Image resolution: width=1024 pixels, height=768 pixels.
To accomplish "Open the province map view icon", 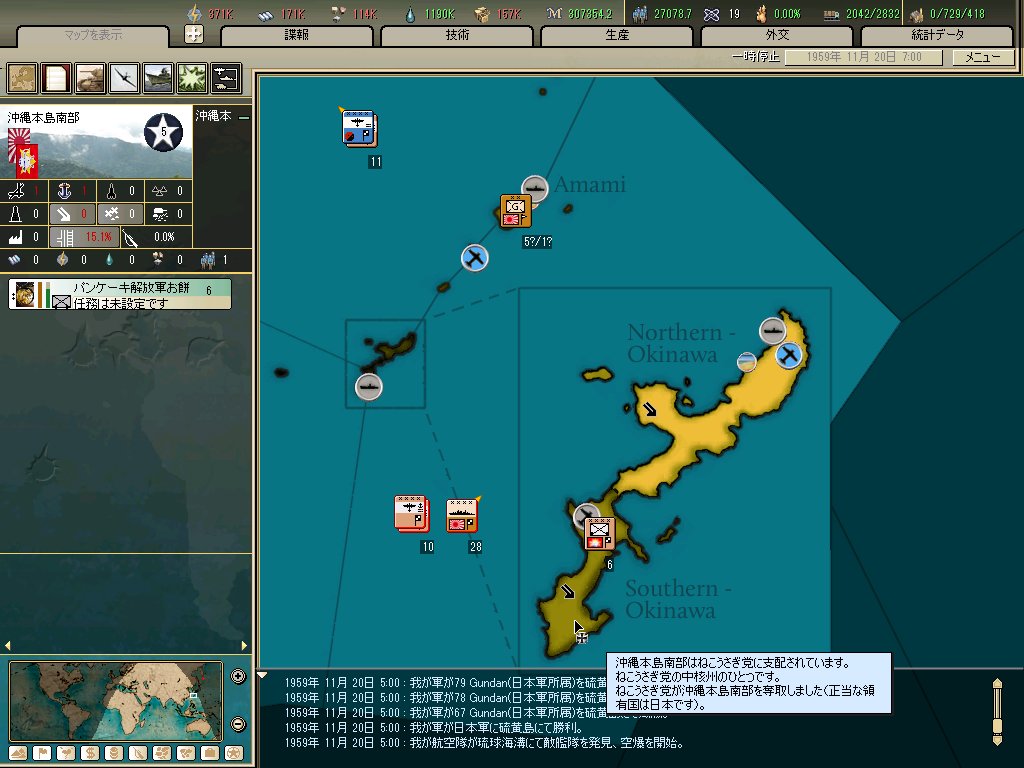I will (22, 78).
